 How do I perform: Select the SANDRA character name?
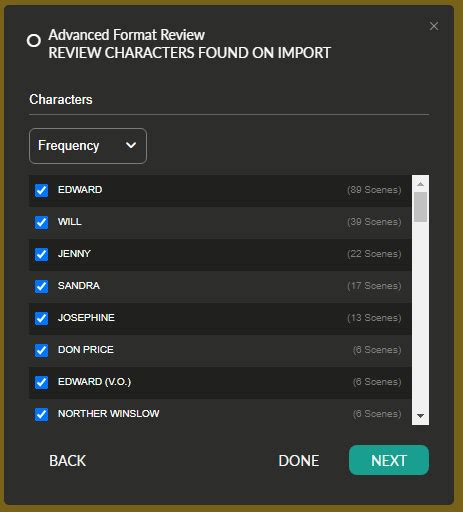tap(79, 286)
